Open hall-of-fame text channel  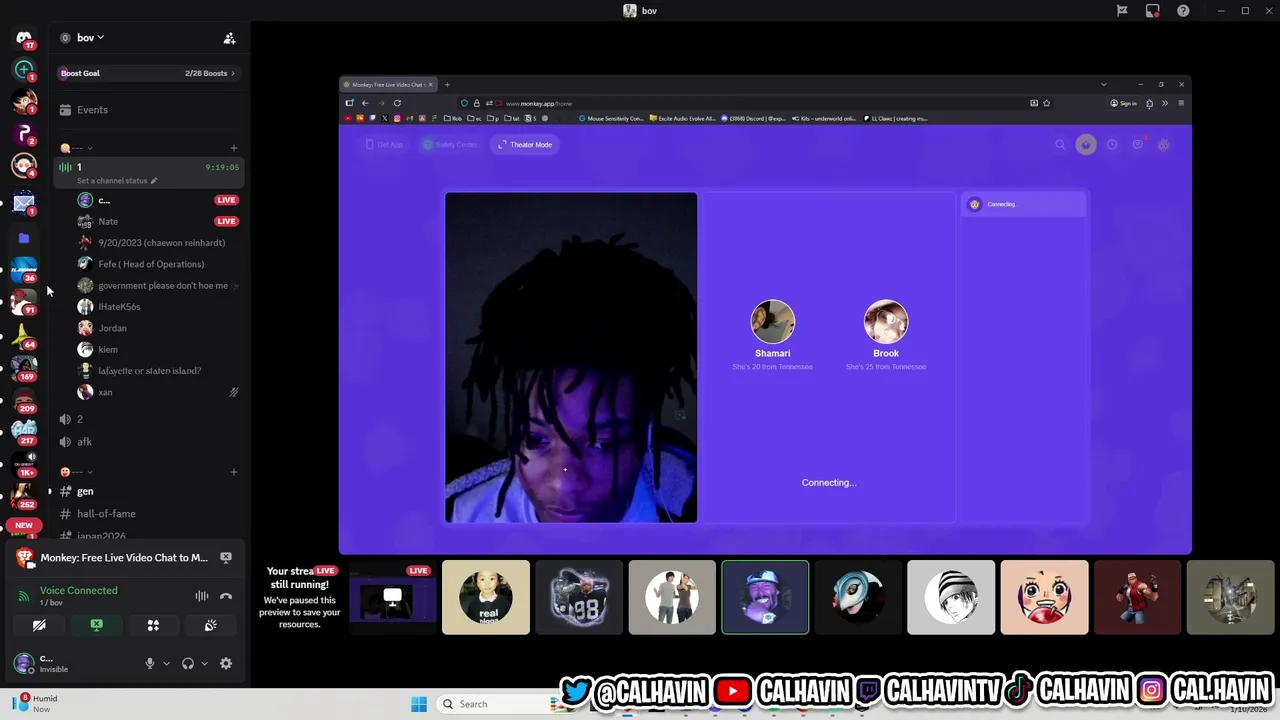(x=149, y=513)
